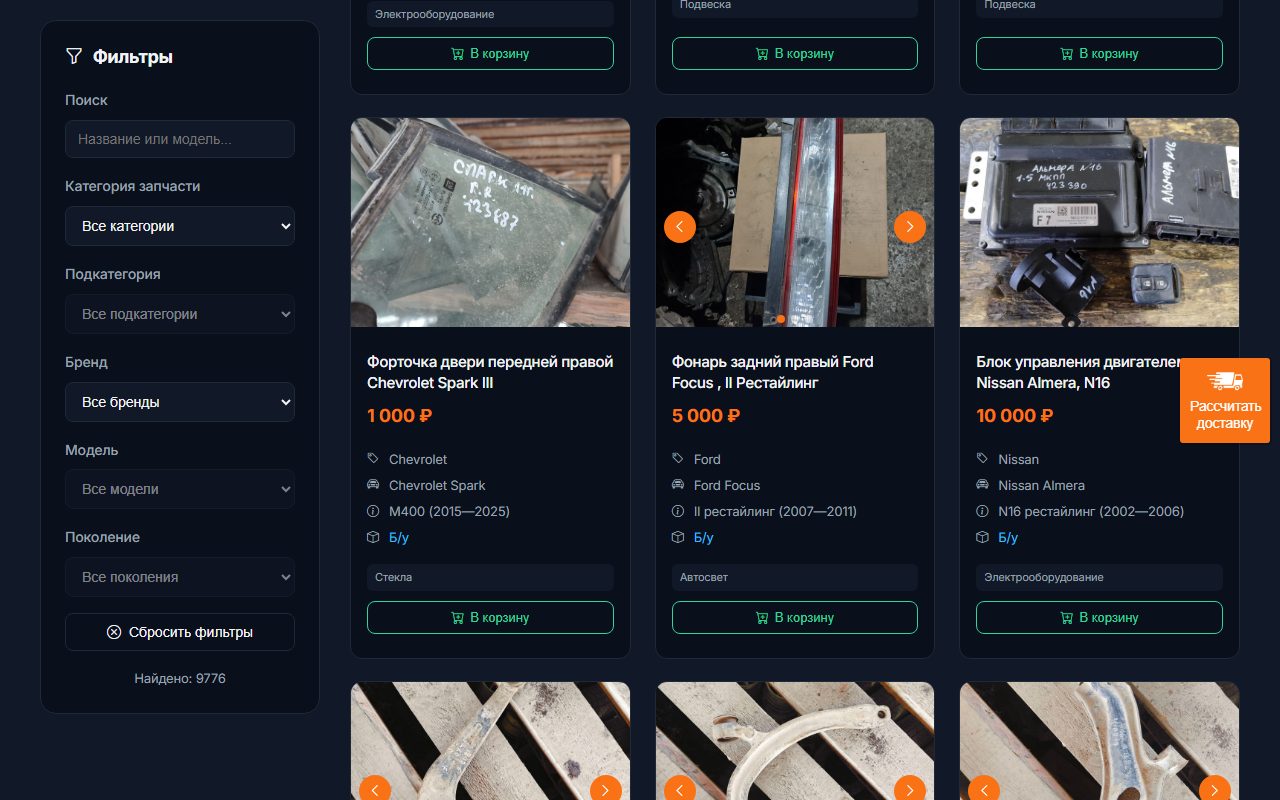The width and height of the screenshot is (1280, 800).
Task: Click the Ford Focus tail light photo
Action: point(795,223)
